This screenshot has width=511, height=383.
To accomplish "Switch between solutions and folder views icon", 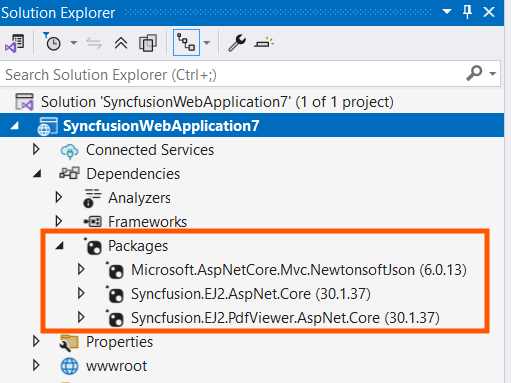I will click(14, 43).
